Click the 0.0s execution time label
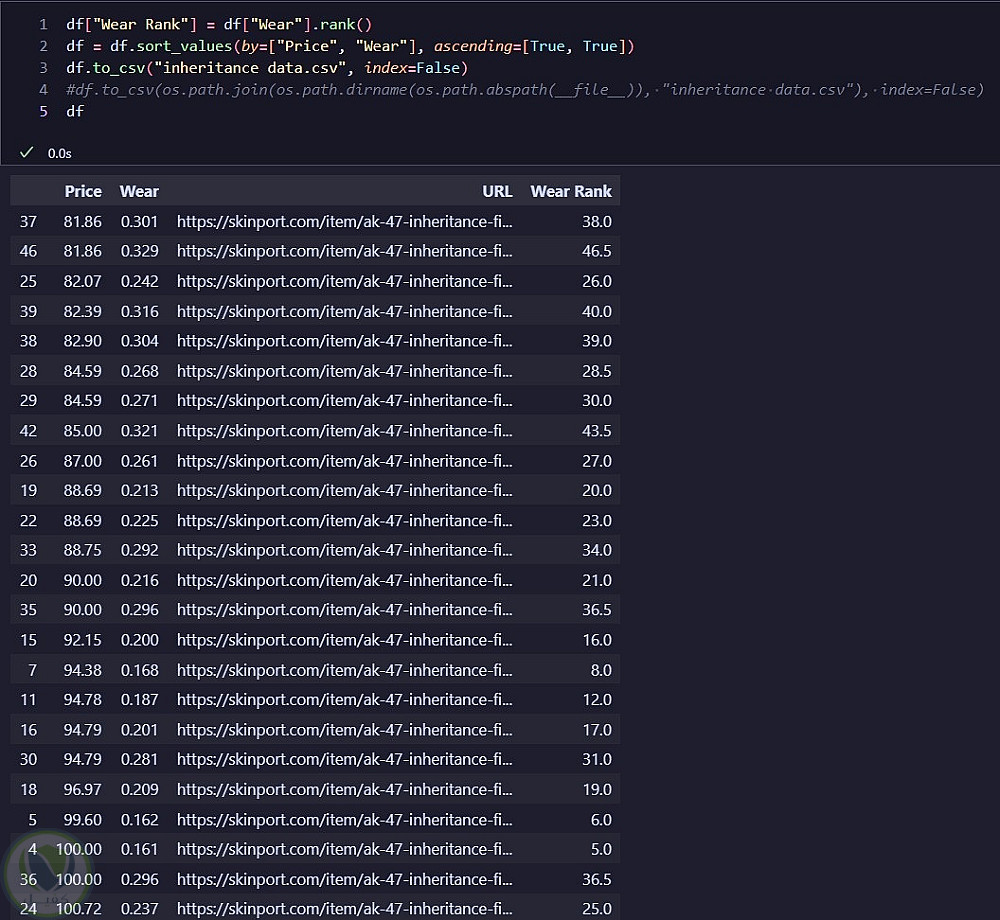1000x920 pixels. coord(59,154)
